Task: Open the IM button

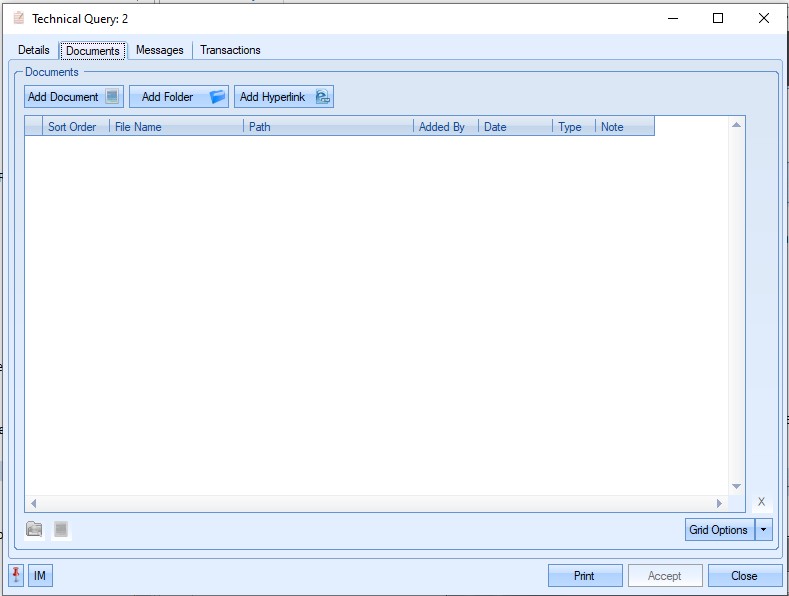Action: (40, 575)
